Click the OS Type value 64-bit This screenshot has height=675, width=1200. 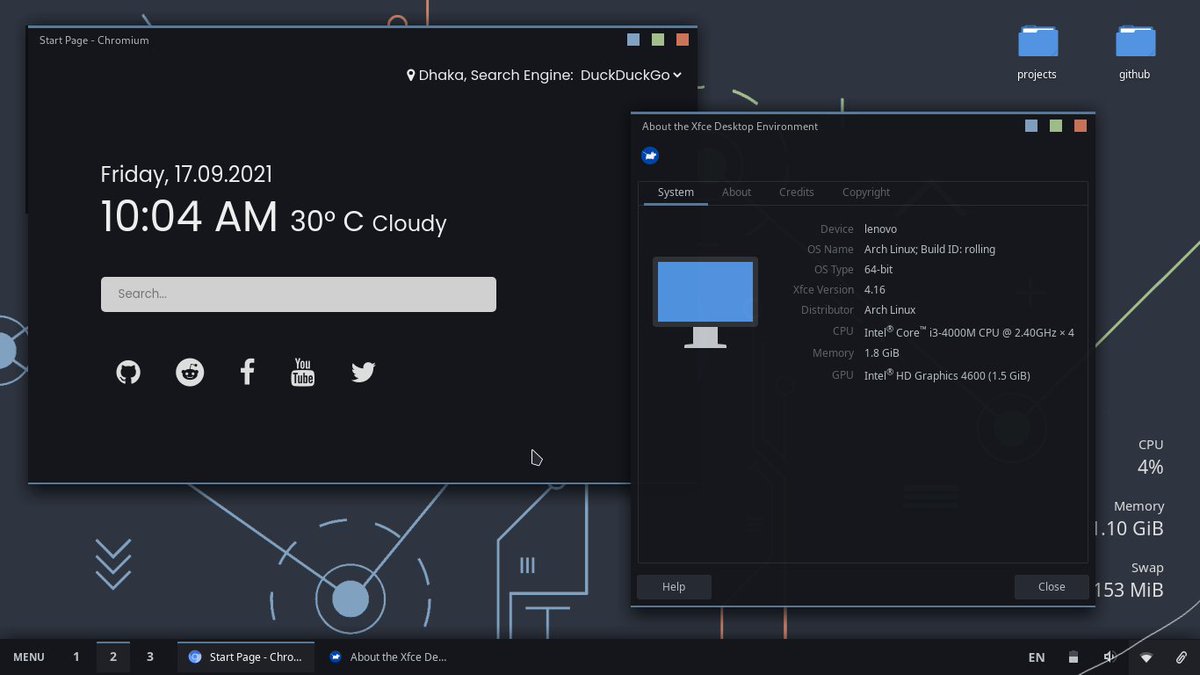tap(879, 269)
